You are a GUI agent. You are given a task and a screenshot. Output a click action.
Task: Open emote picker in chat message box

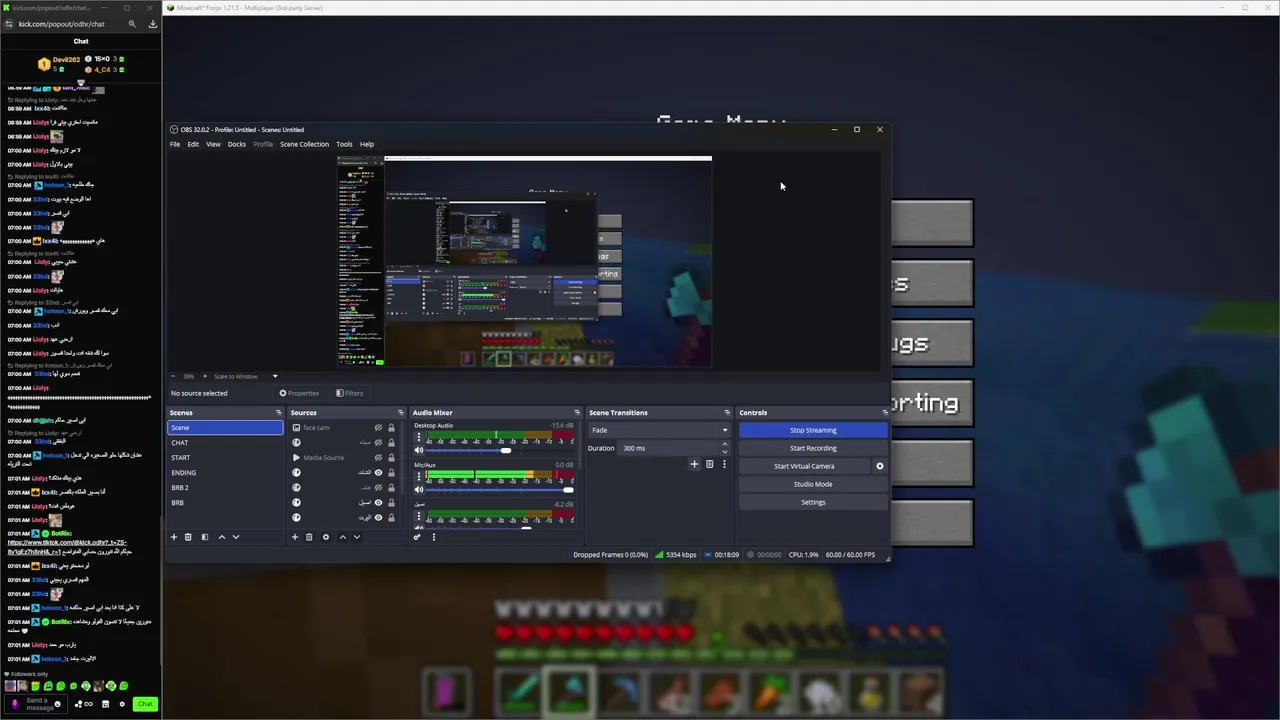57,704
